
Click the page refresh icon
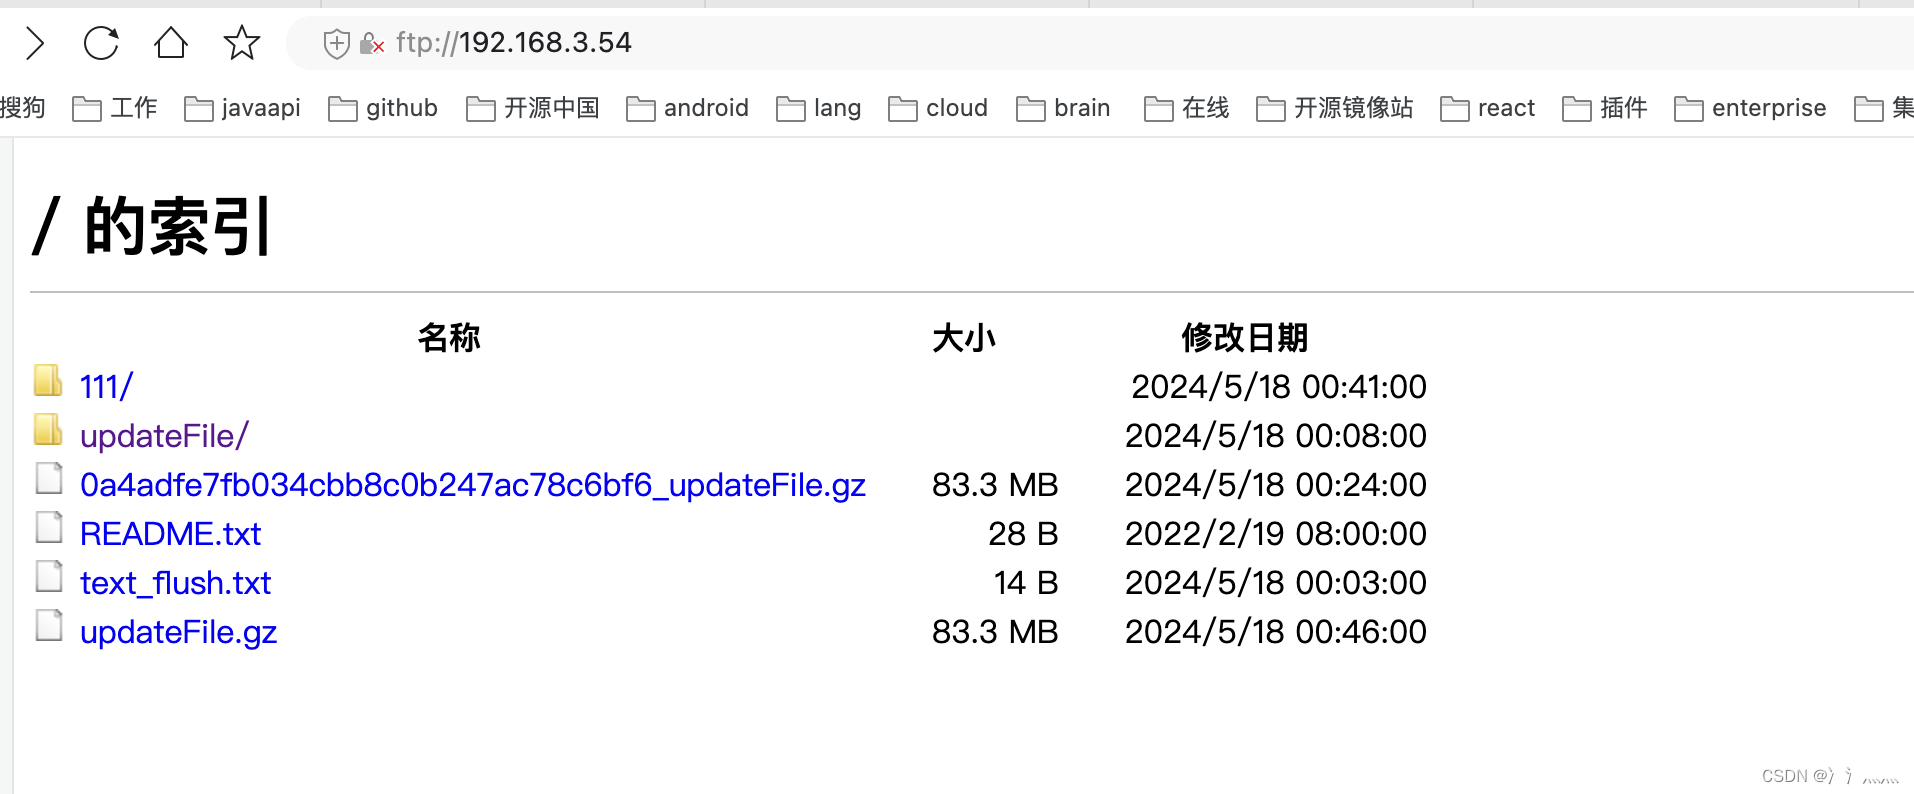click(x=101, y=44)
